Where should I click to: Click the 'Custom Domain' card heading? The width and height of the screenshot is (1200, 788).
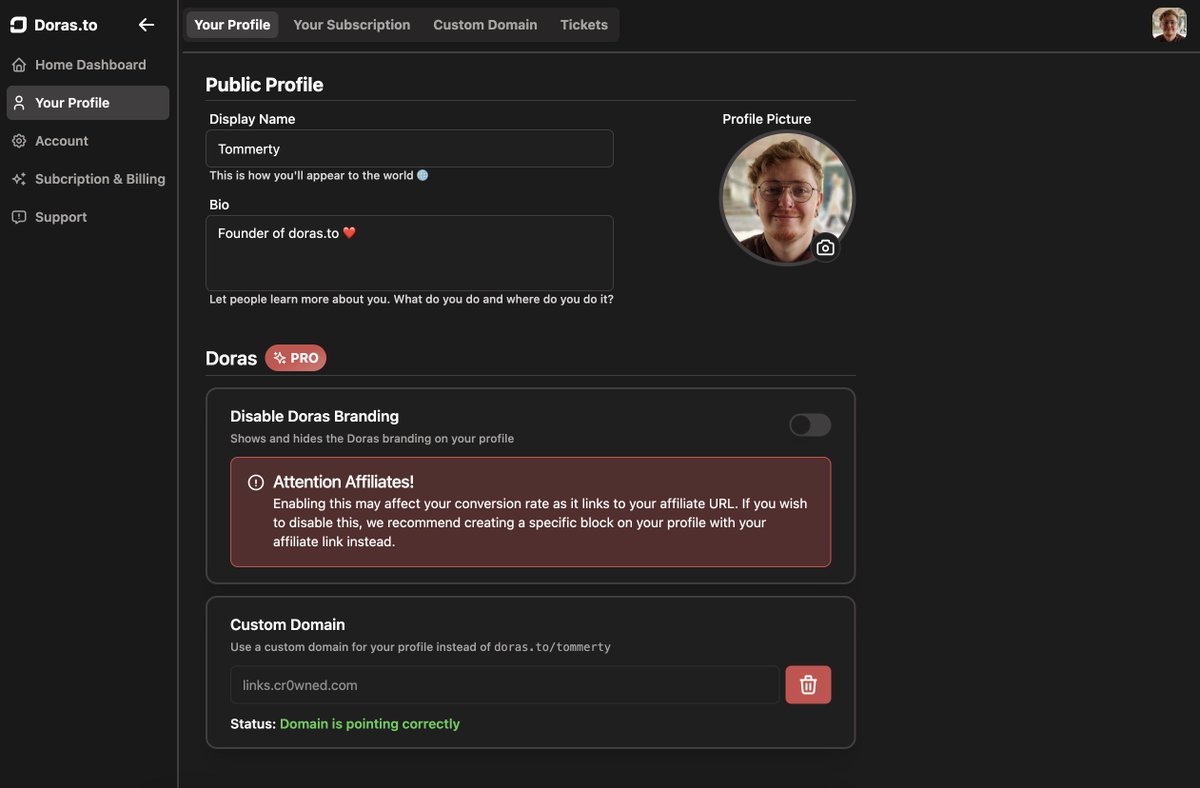[287, 625]
